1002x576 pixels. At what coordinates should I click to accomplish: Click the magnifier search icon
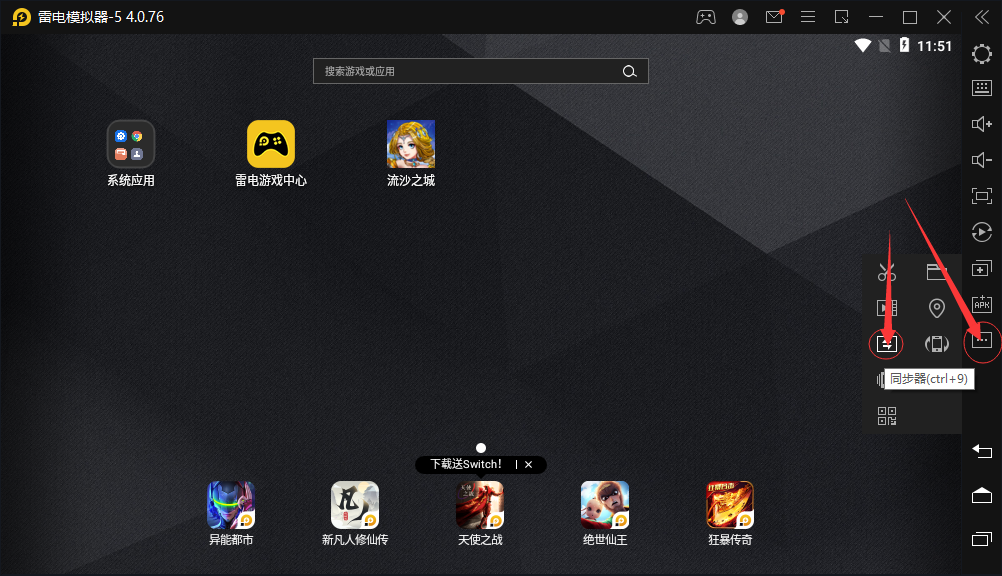629,72
